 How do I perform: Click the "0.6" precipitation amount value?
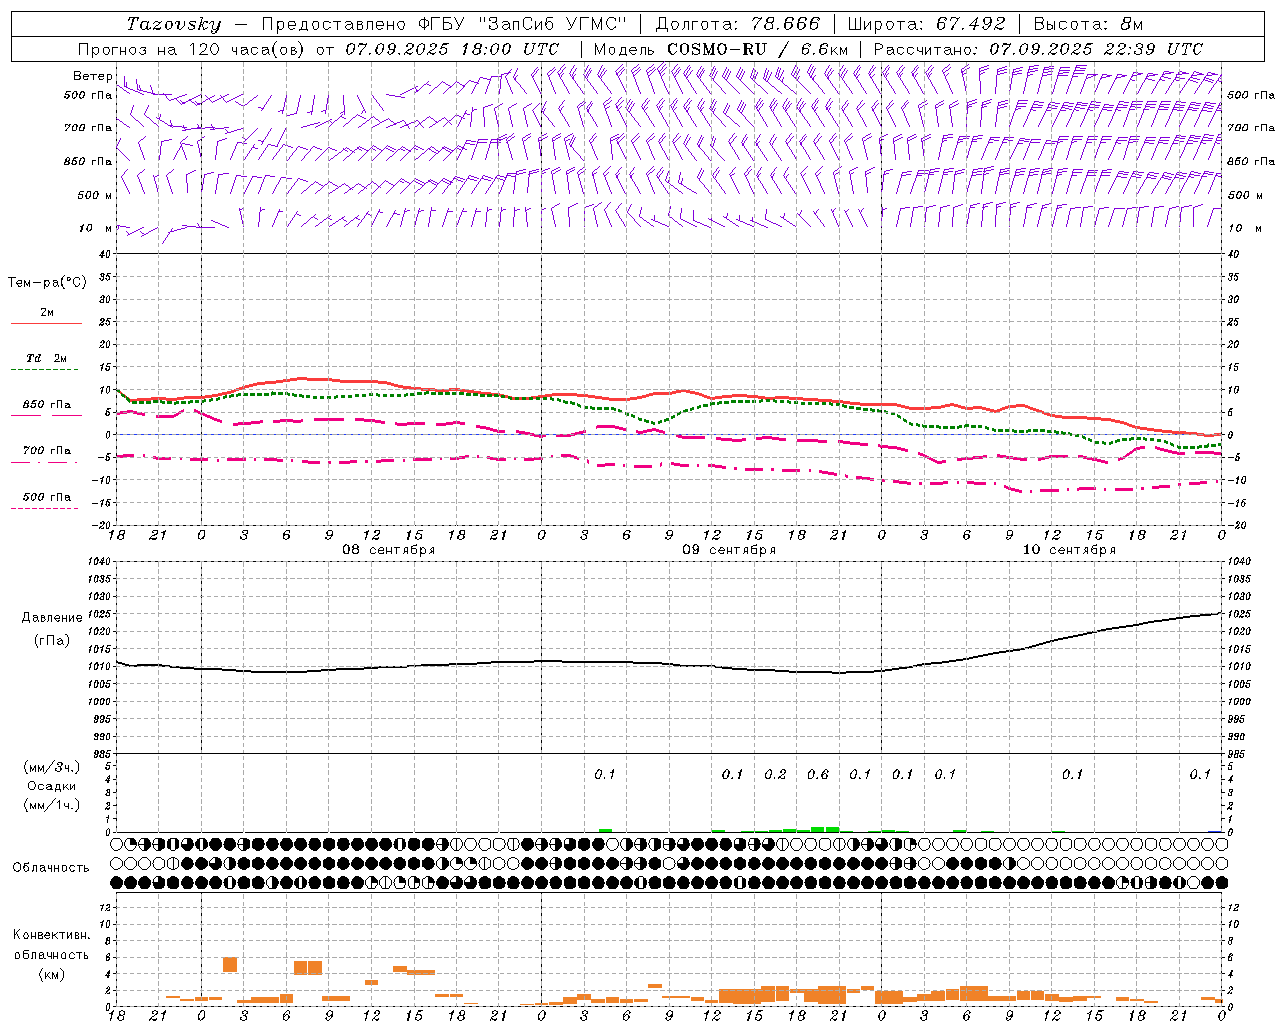818,774
